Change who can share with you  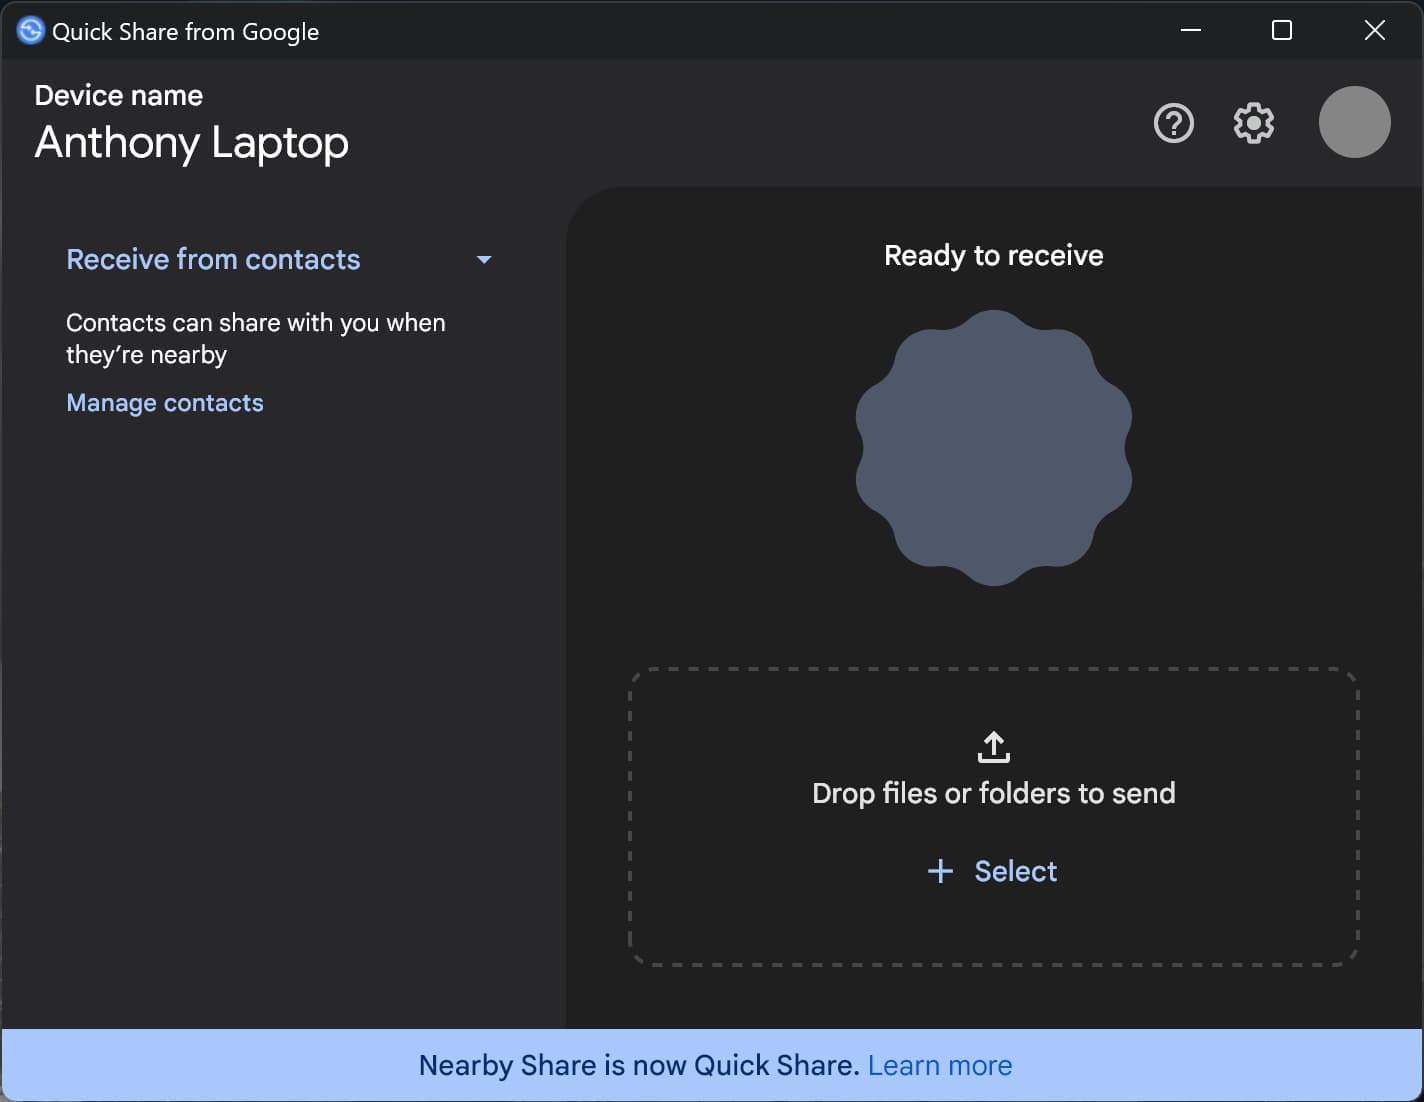(x=213, y=259)
